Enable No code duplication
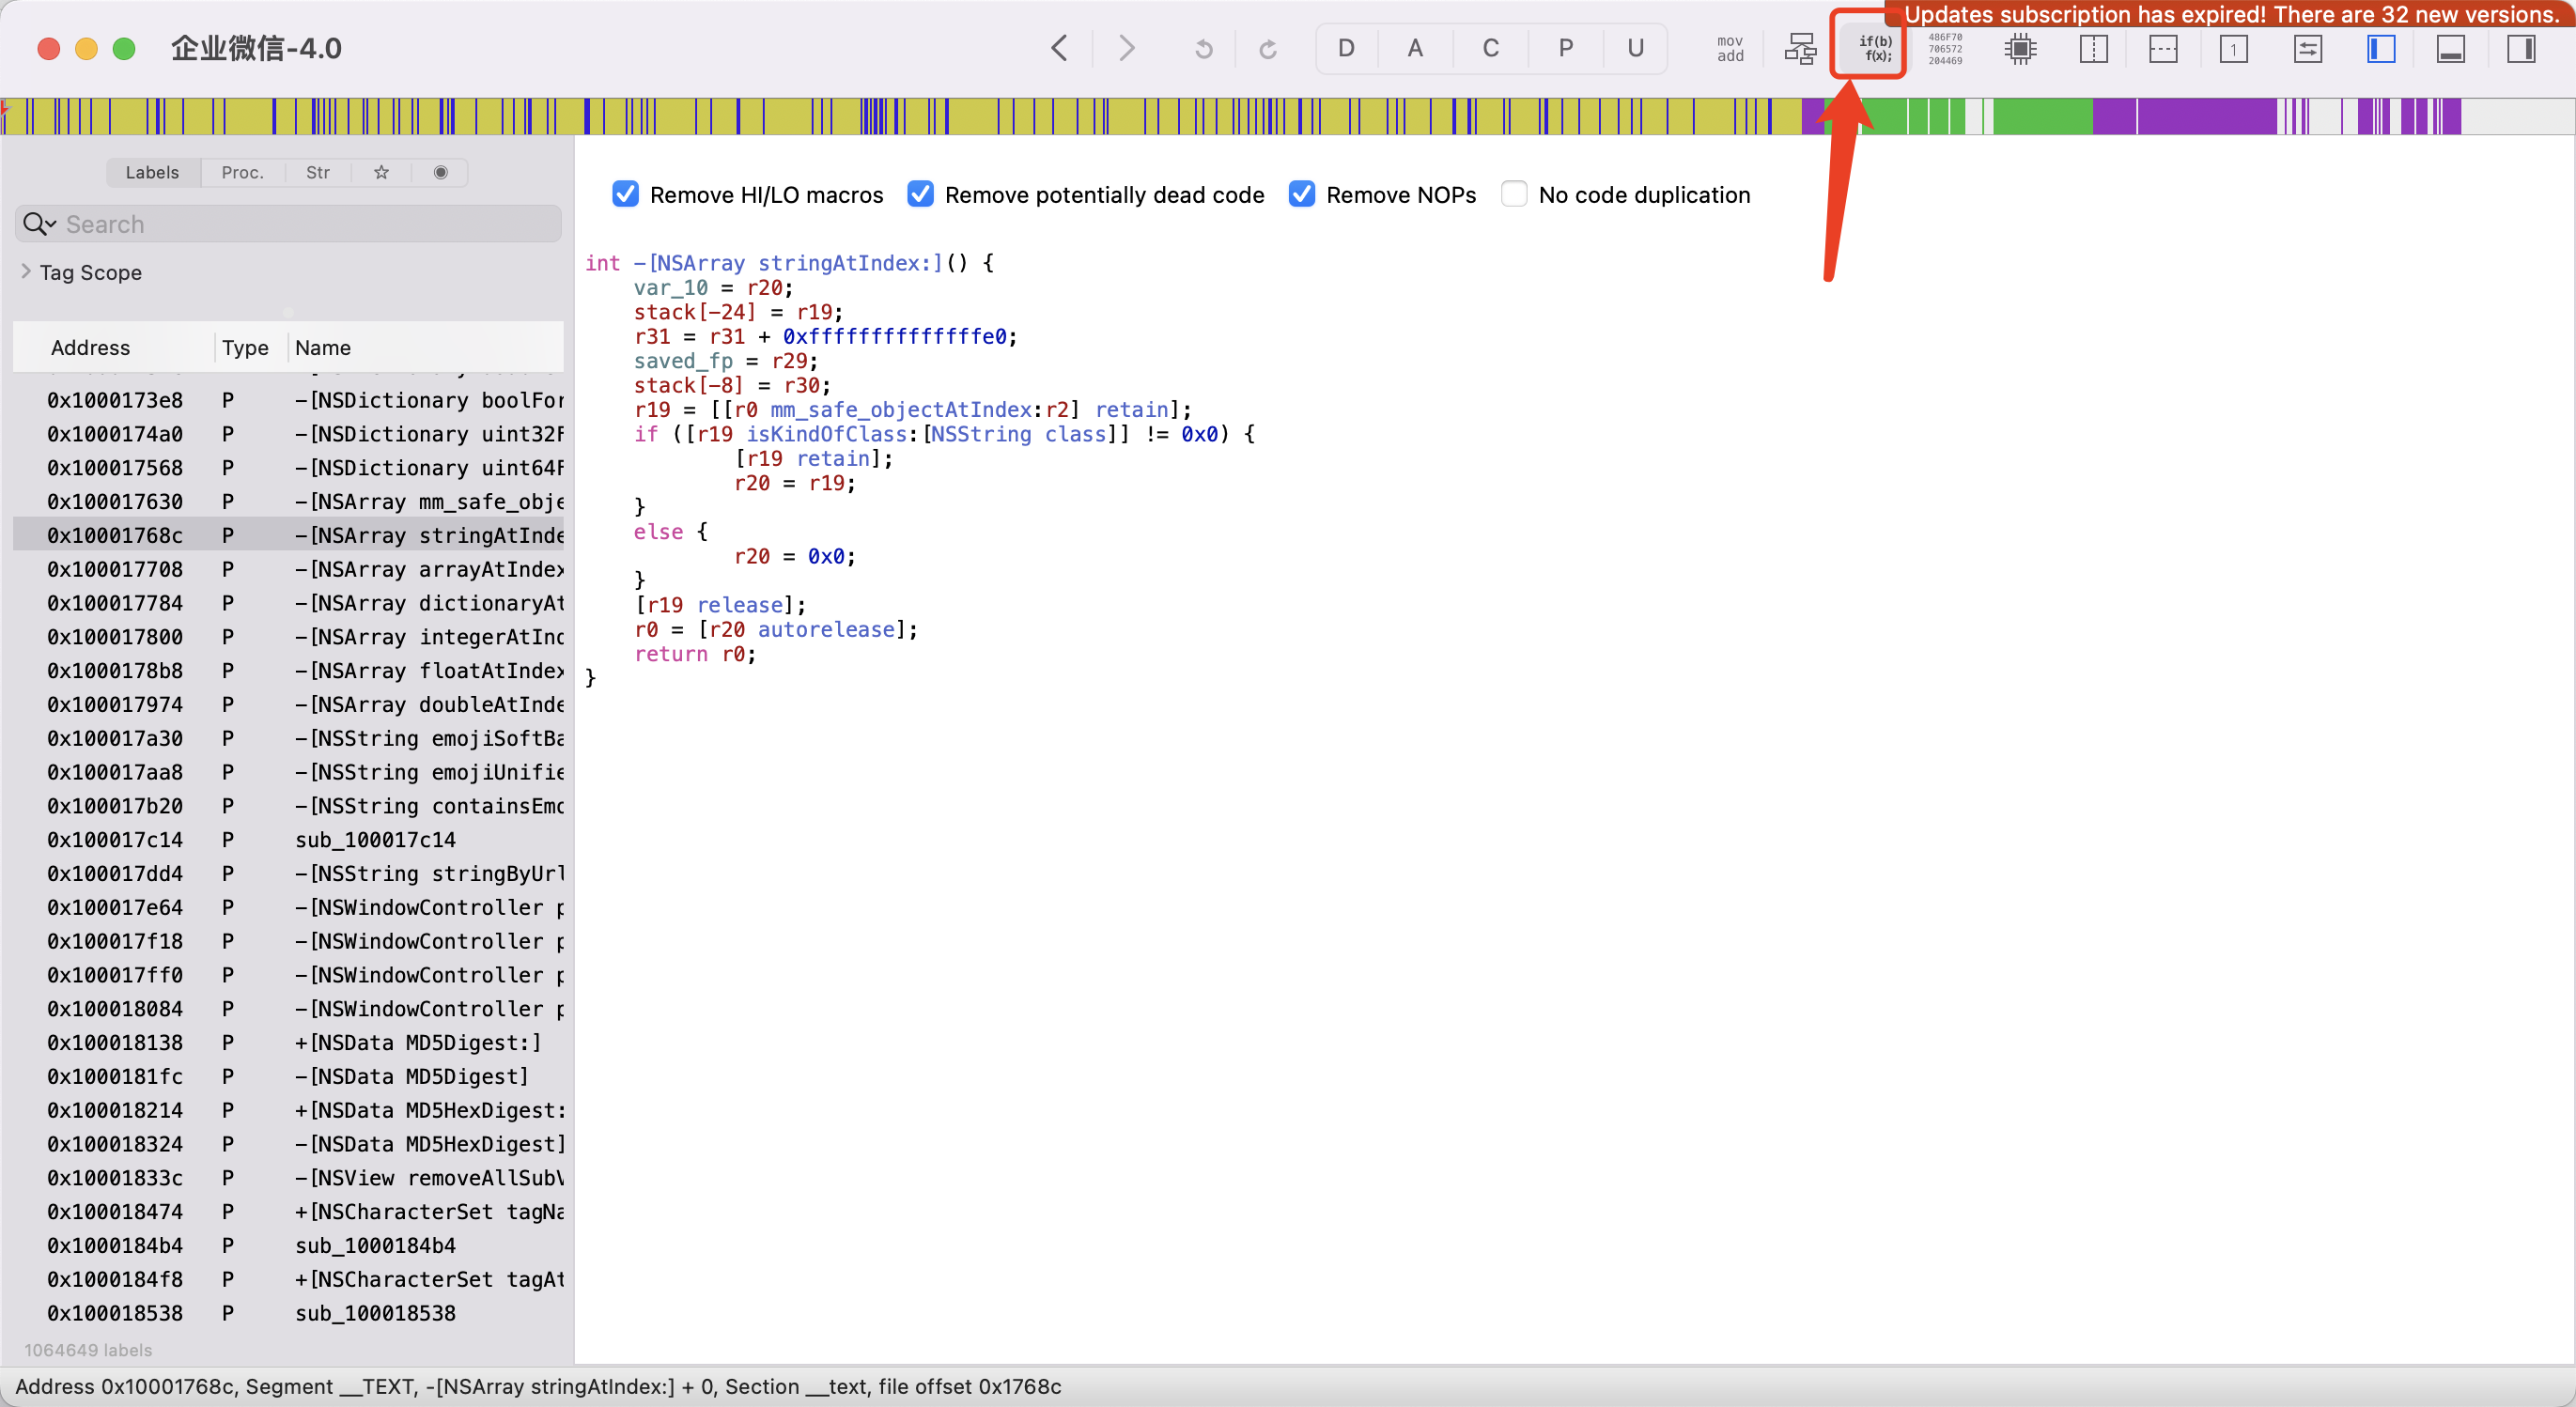This screenshot has width=2576, height=1407. click(1514, 194)
